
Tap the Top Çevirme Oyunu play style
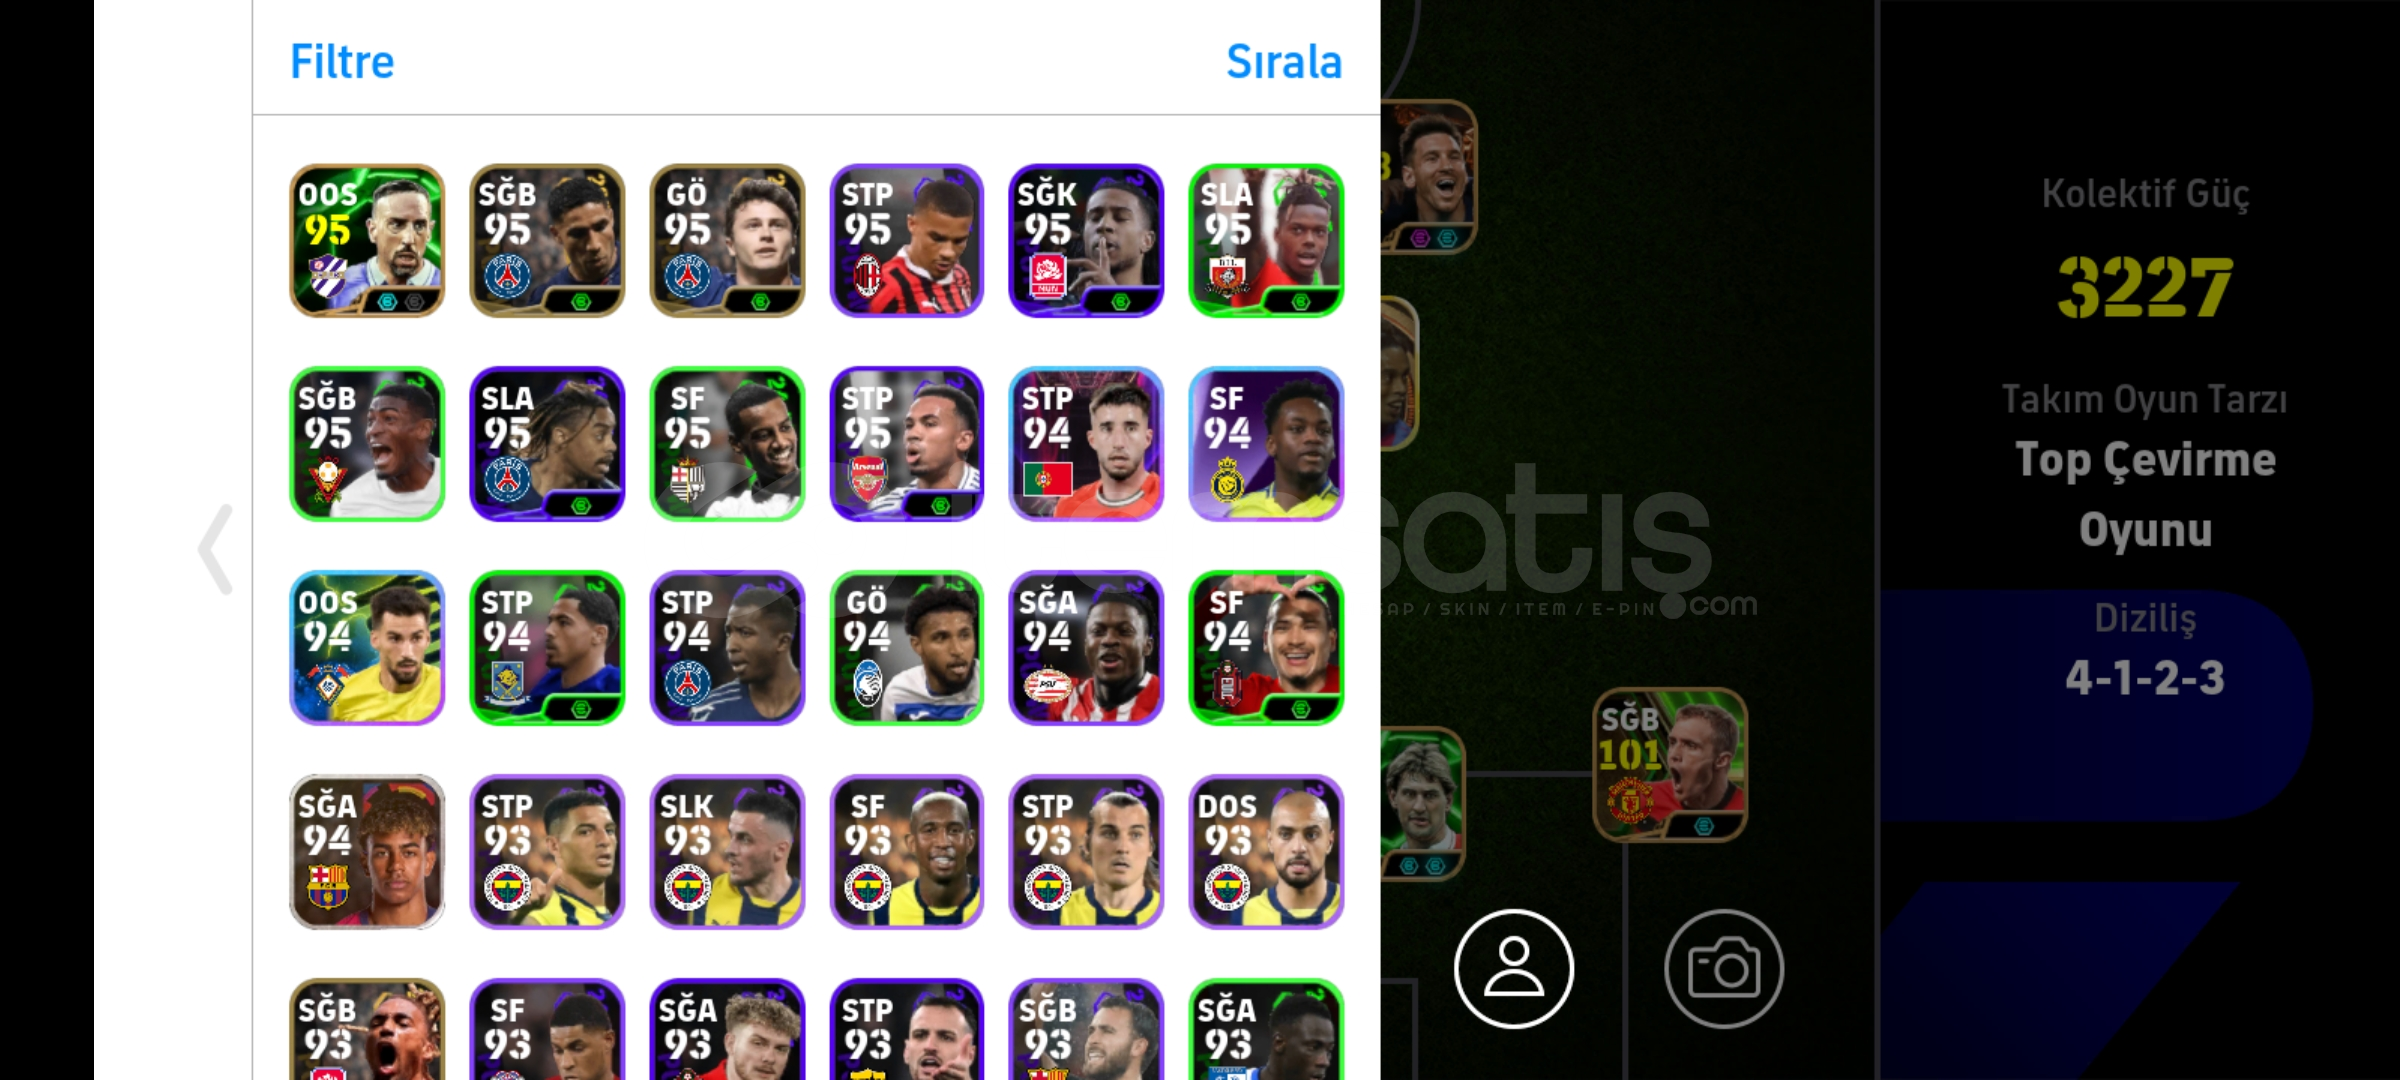point(2145,495)
